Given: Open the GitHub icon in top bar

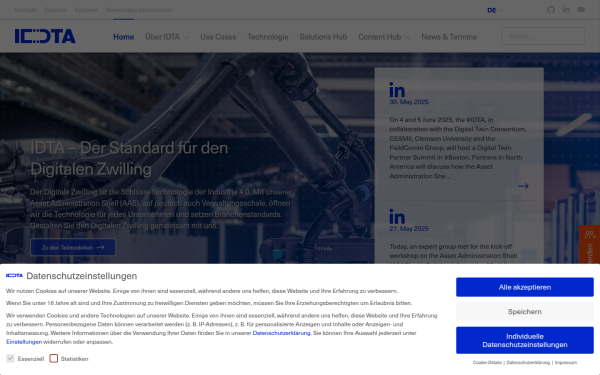Looking at the screenshot, I should pos(551,10).
